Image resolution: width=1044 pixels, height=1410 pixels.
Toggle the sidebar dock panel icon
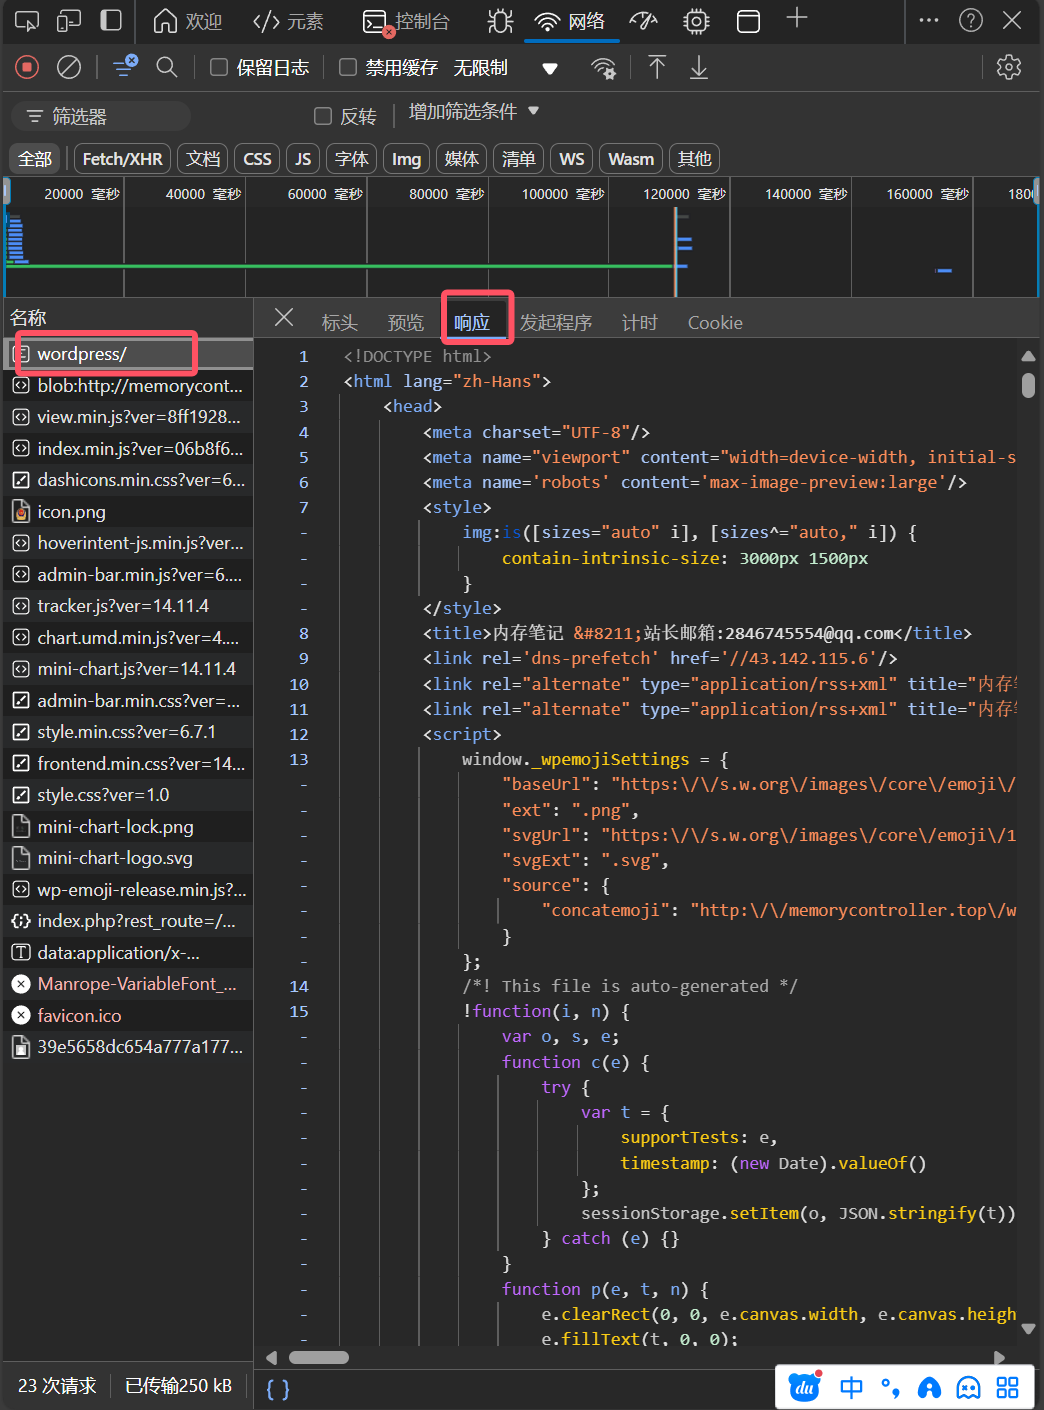point(111,21)
